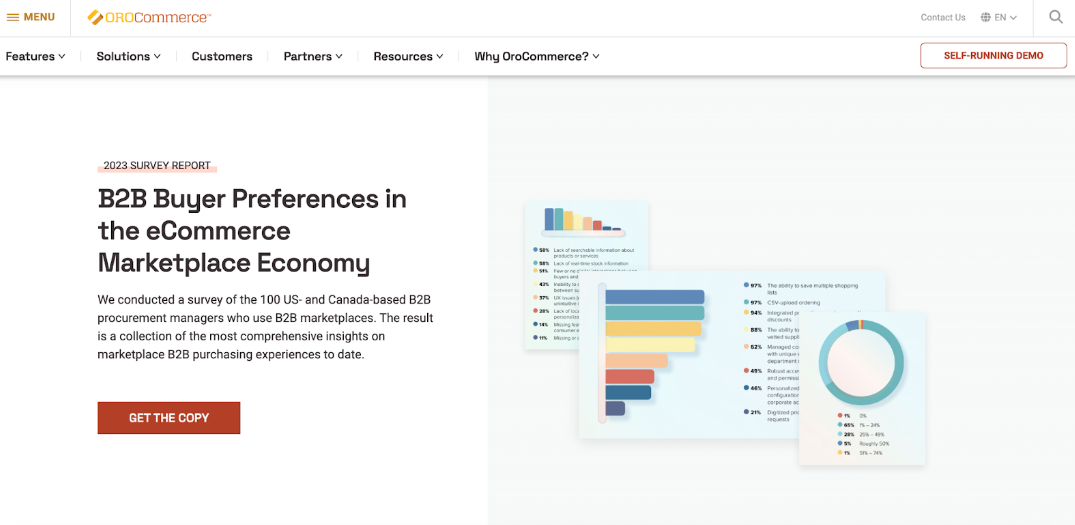Expand the Why OroCommerce? menu

pyautogui.click(x=538, y=56)
